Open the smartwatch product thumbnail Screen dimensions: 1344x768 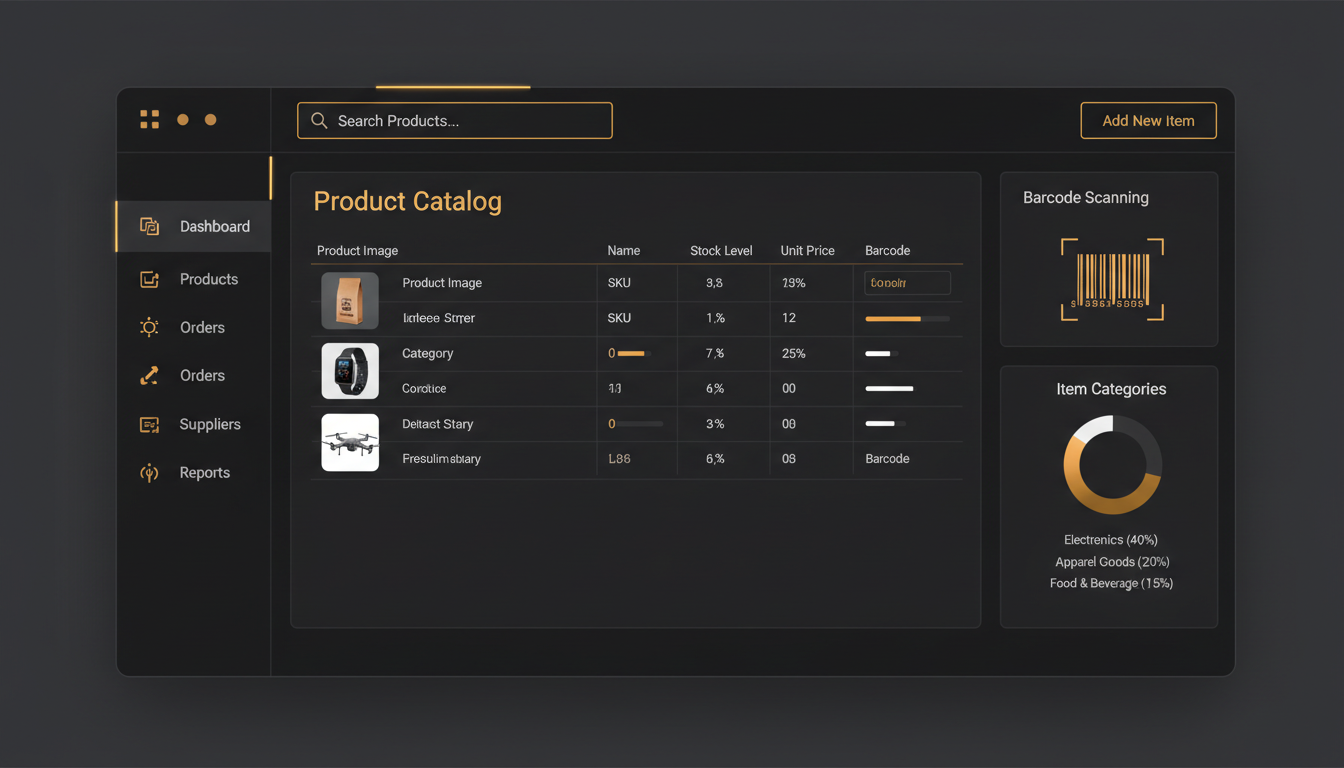pos(350,371)
